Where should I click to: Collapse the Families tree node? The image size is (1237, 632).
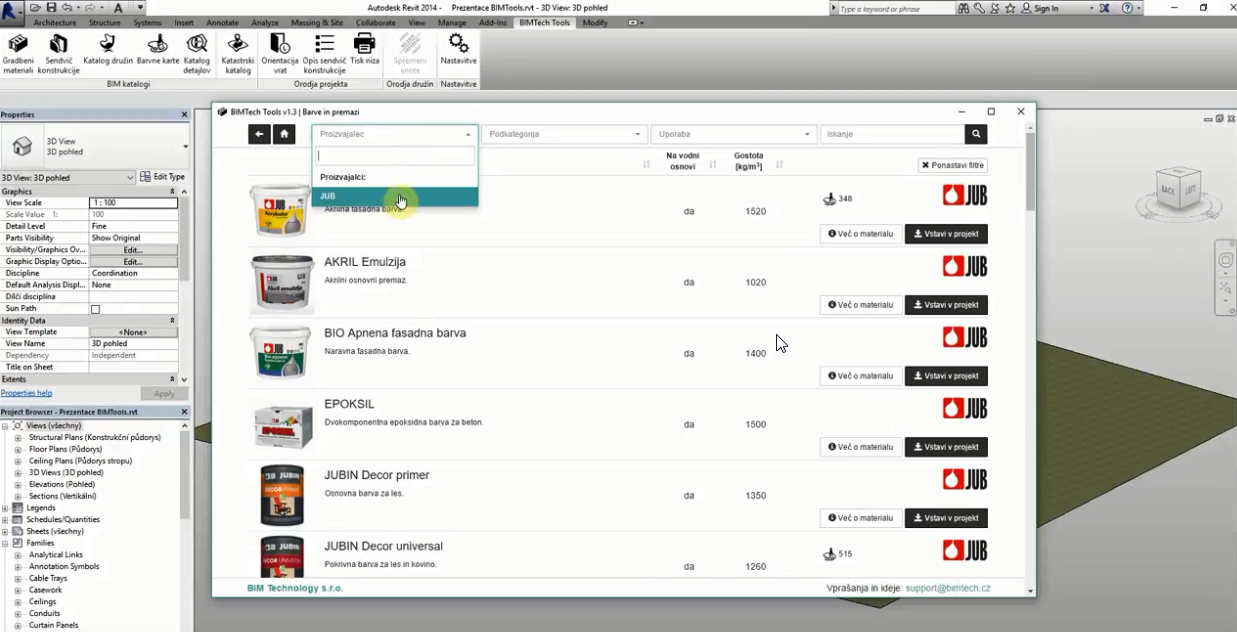[x=6, y=543]
